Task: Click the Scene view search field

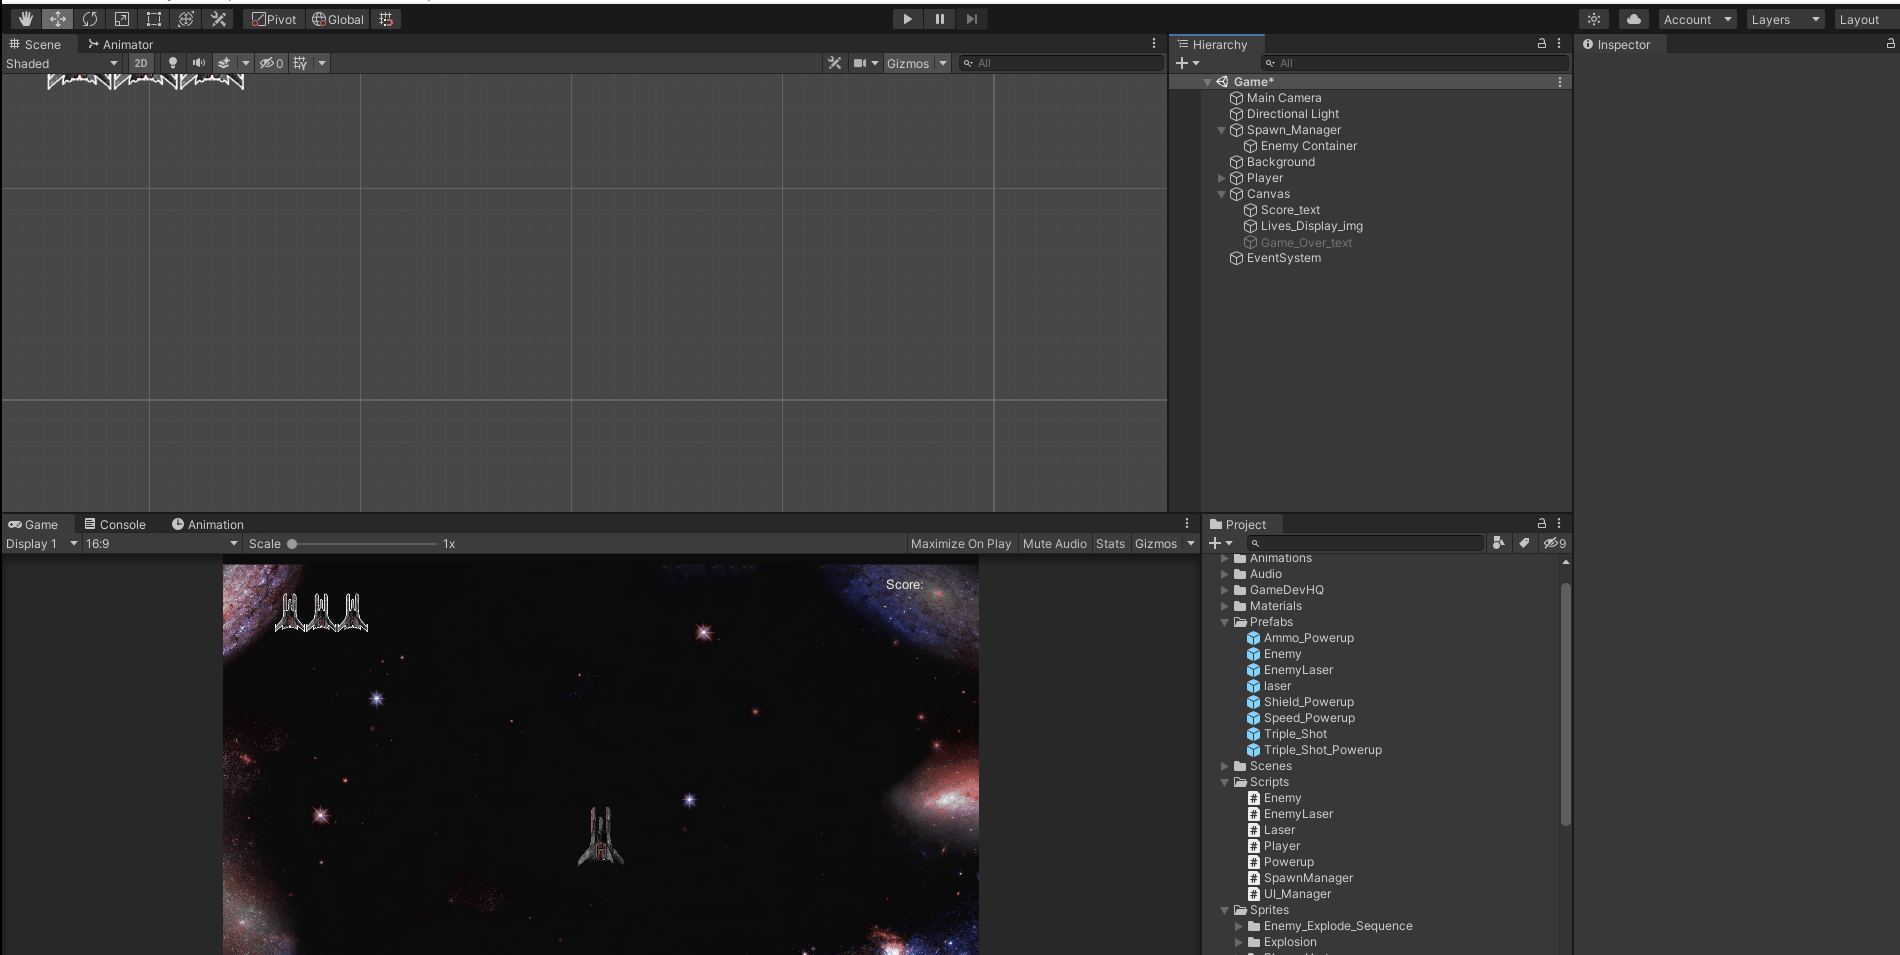Action: click(x=1061, y=63)
